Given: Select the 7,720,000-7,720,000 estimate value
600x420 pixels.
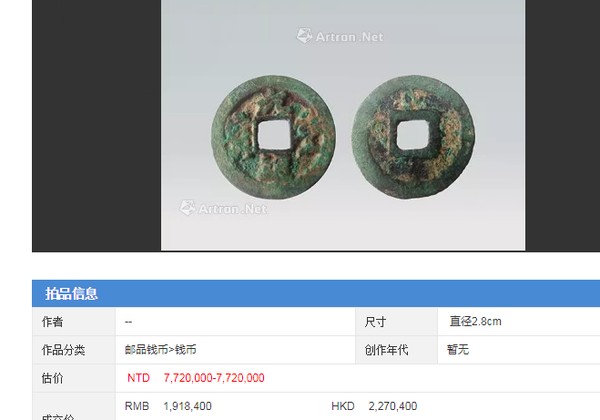Looking at the screenshot, I should point(214,378).
